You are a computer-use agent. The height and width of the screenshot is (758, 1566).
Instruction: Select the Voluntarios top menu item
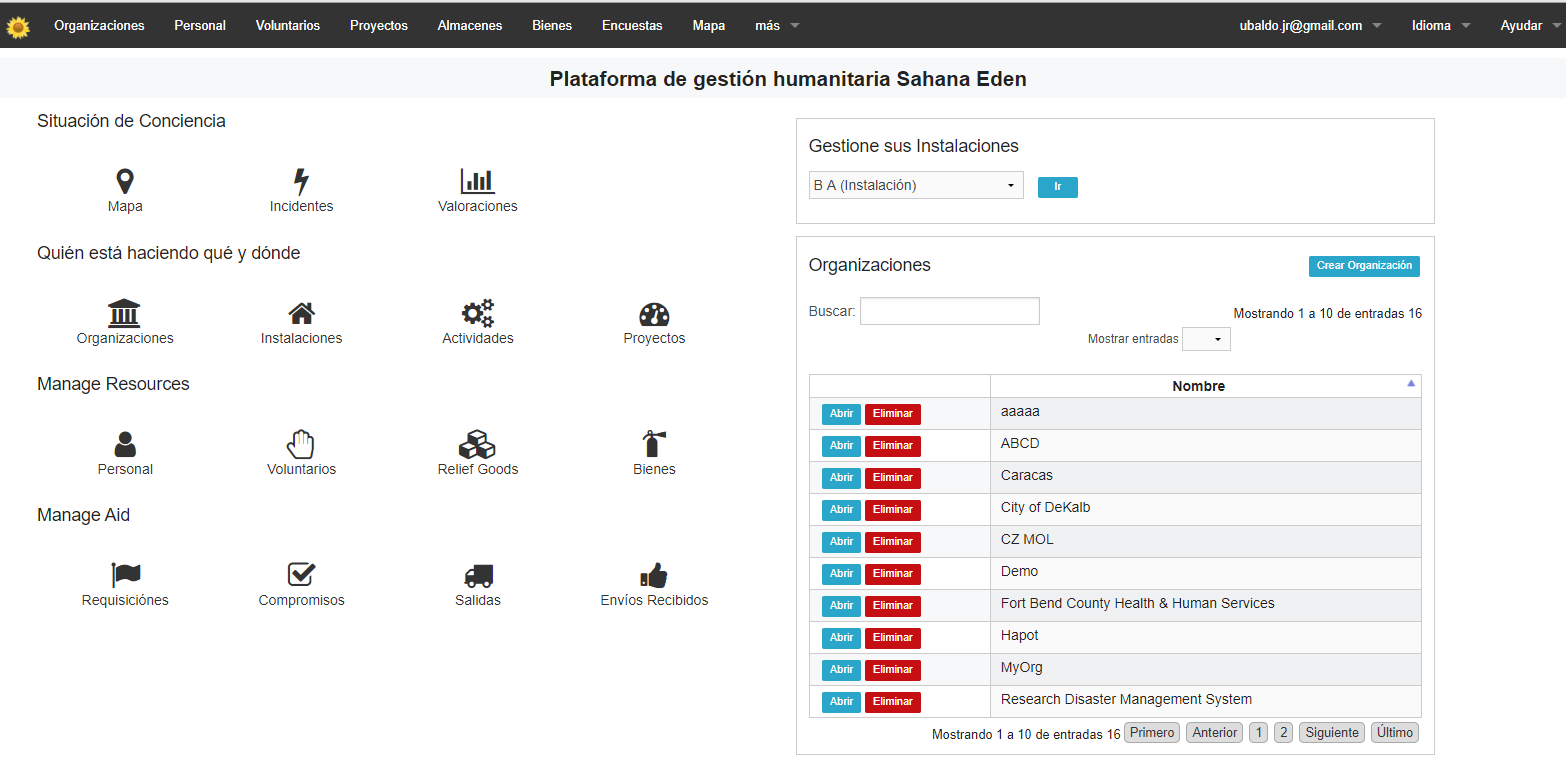288,26
